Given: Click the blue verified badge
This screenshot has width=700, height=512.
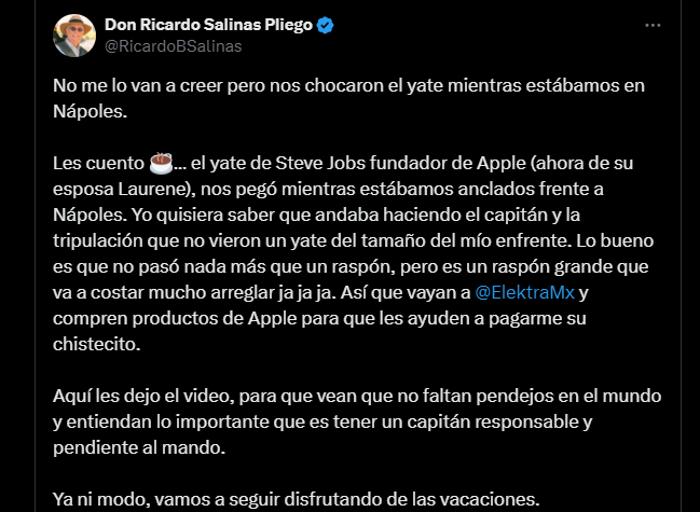Looking at the screenshot, I should click(x=325, y=25).
